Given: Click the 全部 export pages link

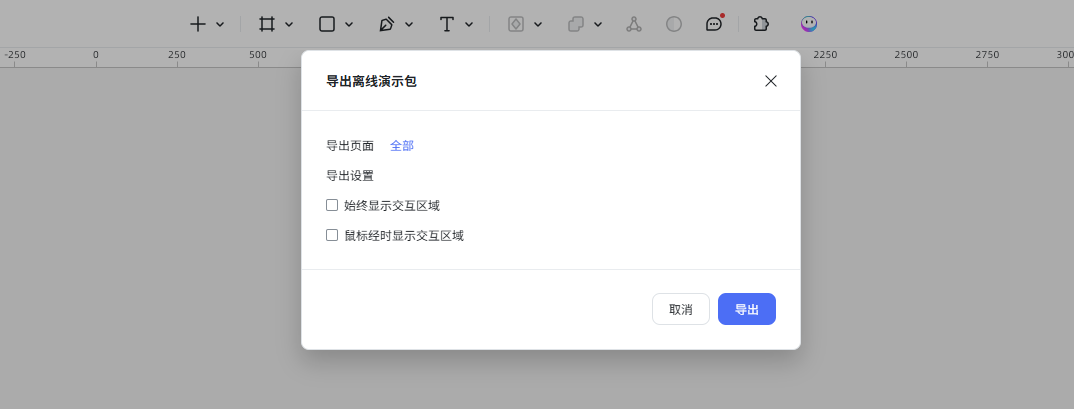Looking at the screenshot, I should tap(402, 146).
